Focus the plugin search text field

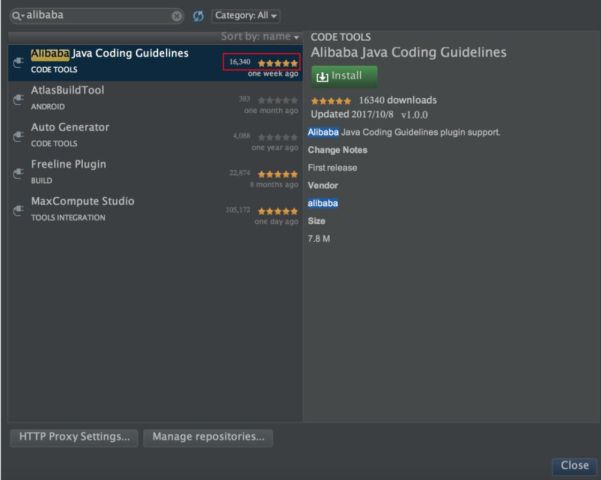[95, 16]
